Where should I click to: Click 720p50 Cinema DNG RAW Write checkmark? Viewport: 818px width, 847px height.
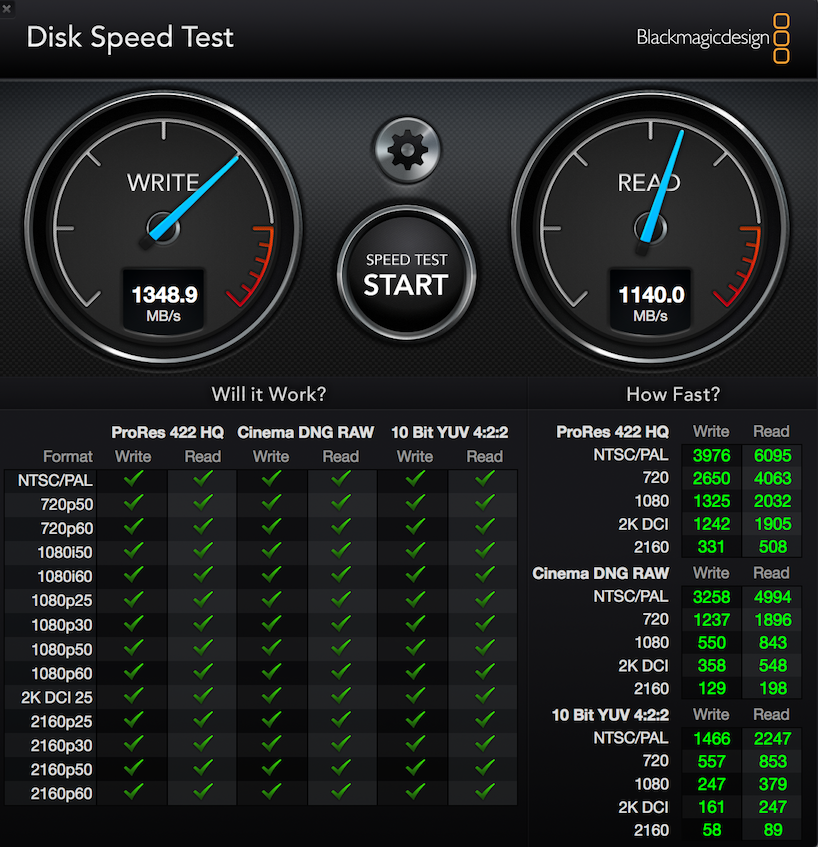point(271,503)
